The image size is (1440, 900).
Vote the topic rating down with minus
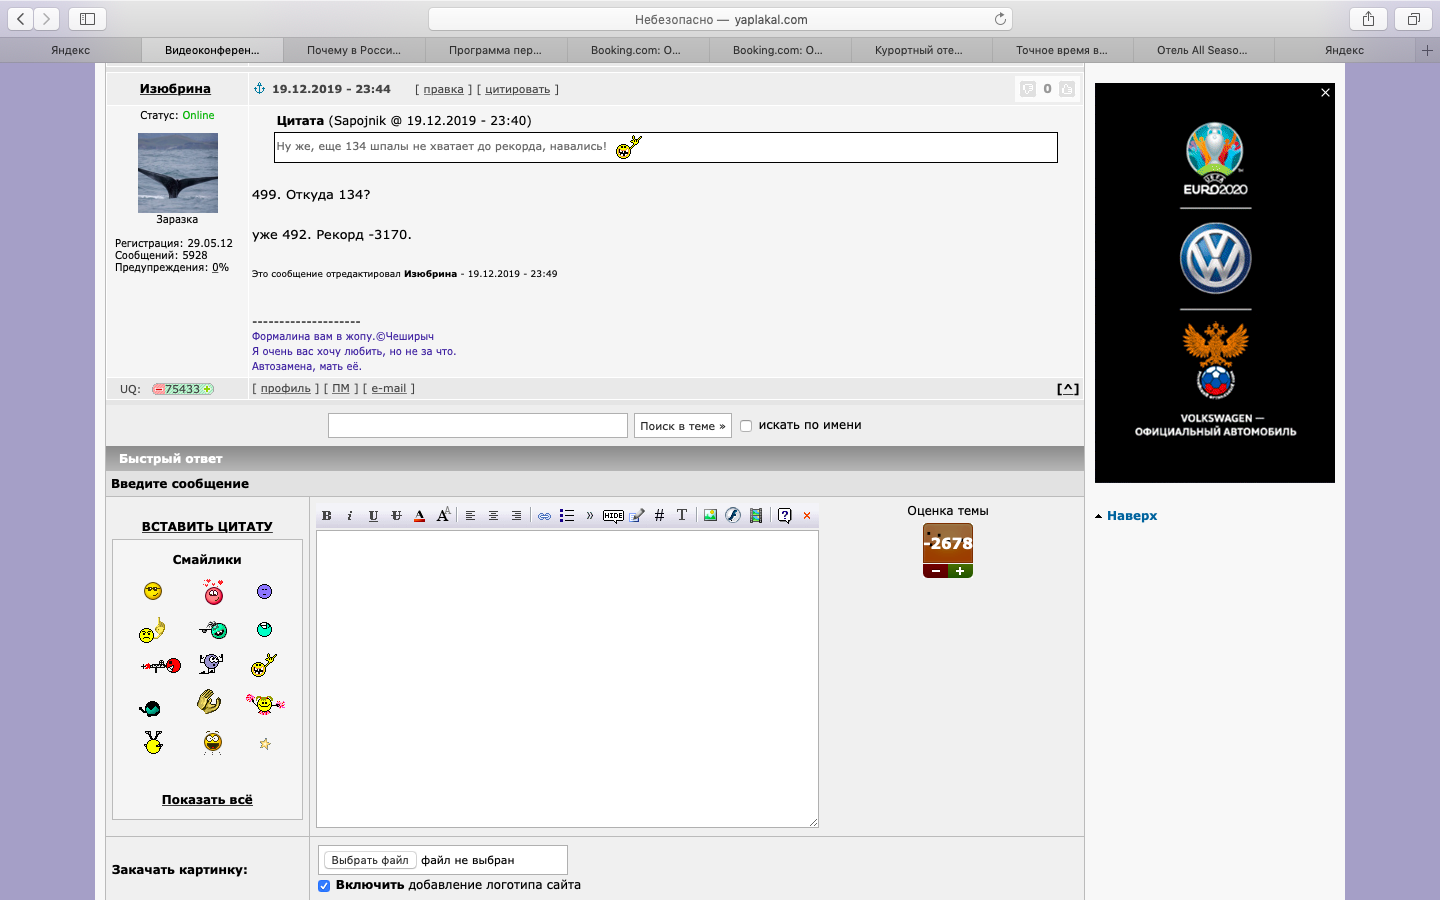tap(935, 571)
